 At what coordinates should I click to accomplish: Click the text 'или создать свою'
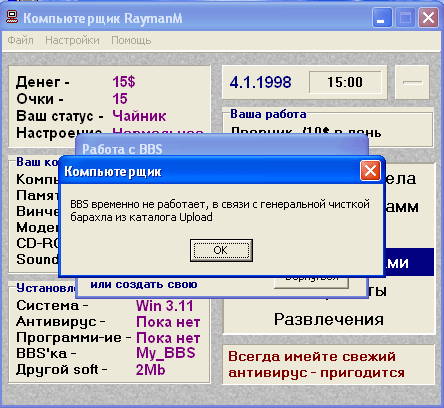pyautogui.click(x=144, y=284)
